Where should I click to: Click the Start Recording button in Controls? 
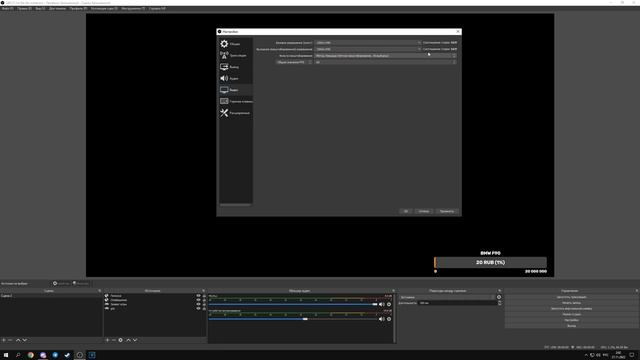(571, 303)
